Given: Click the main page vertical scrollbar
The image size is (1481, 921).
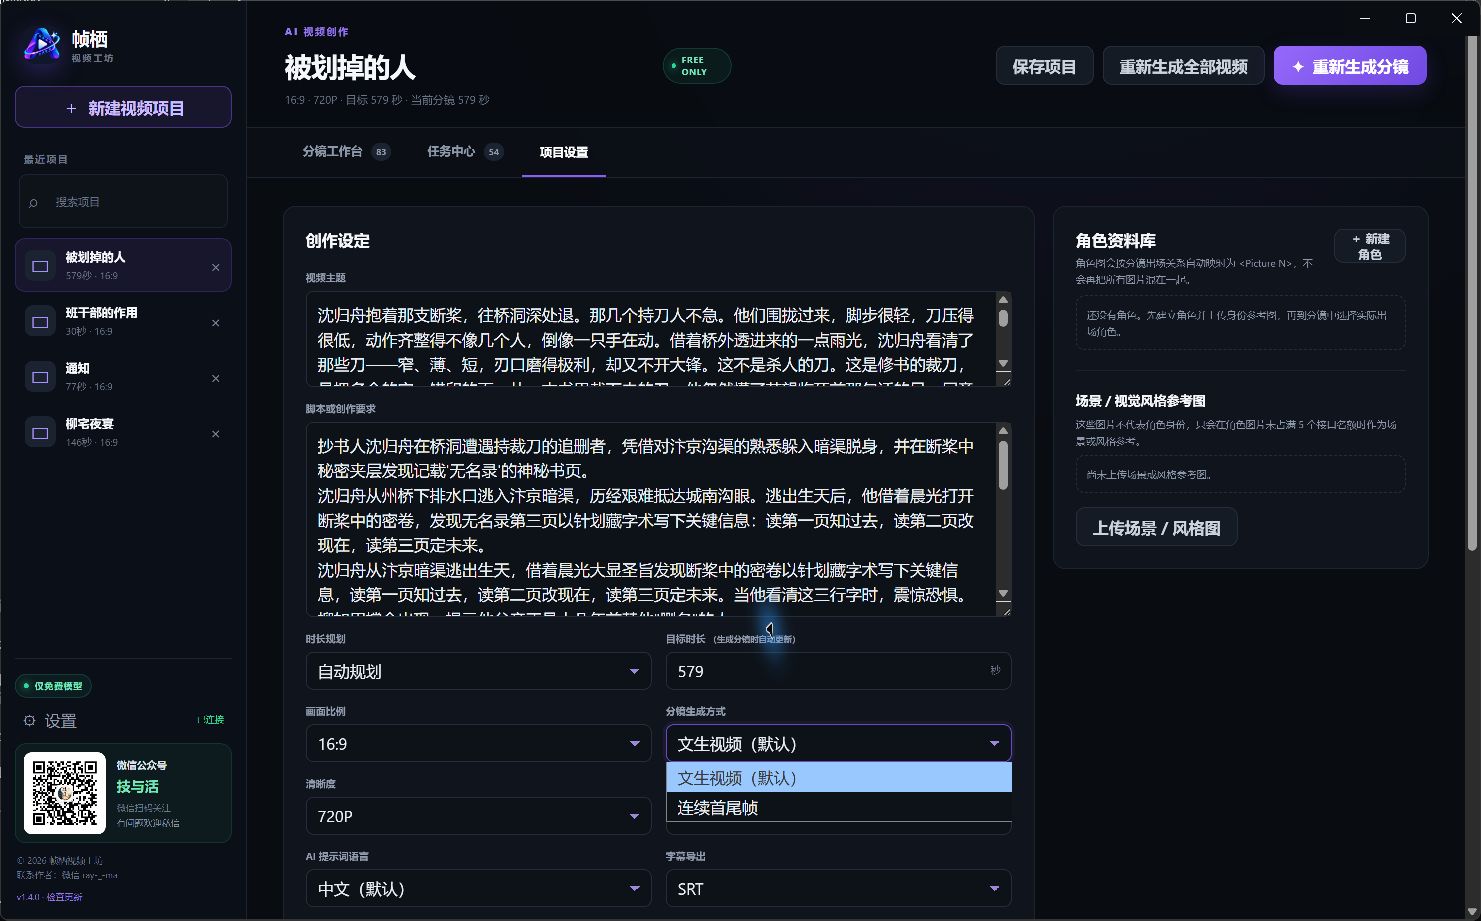Looking at the screenshot, I should point(1472,292).
